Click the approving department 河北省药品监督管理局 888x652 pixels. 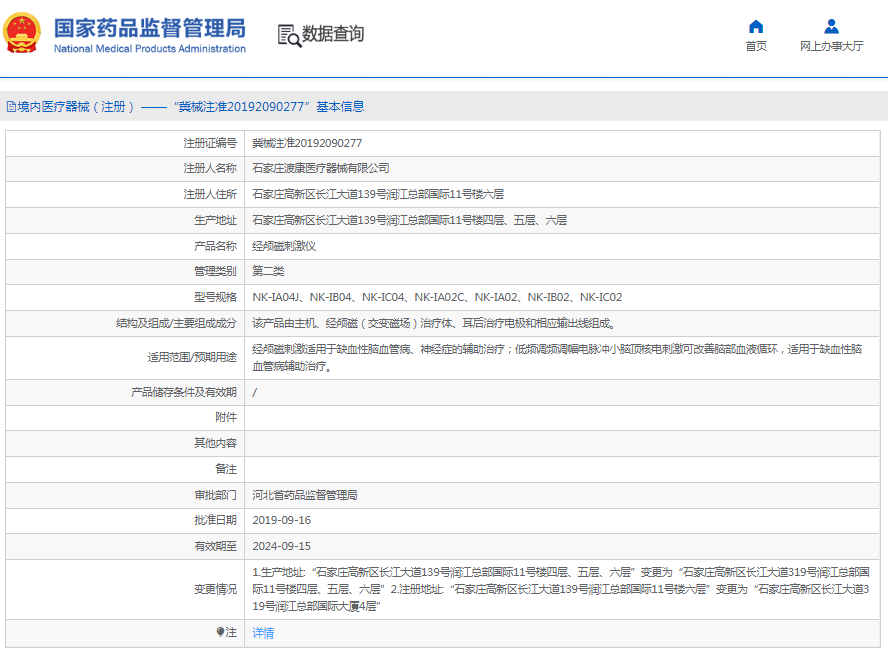click(305, 495)
